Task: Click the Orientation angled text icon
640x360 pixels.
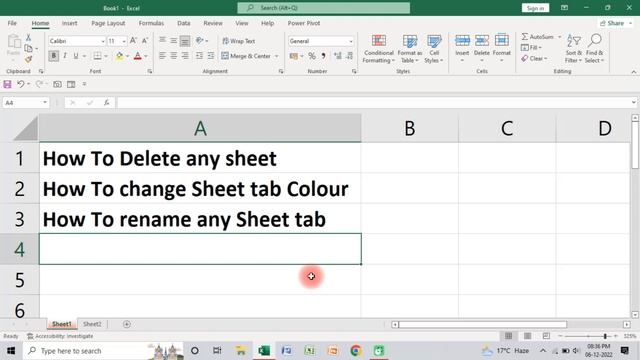Action: tap(200, 40)
